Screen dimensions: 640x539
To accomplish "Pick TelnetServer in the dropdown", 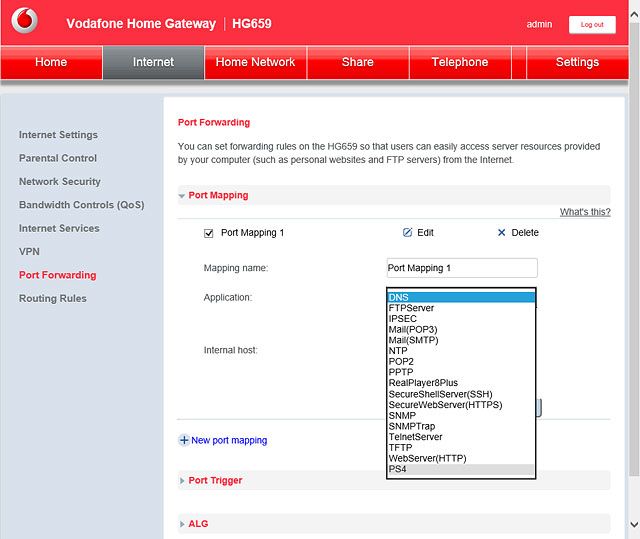I will [x=460, y=437].
